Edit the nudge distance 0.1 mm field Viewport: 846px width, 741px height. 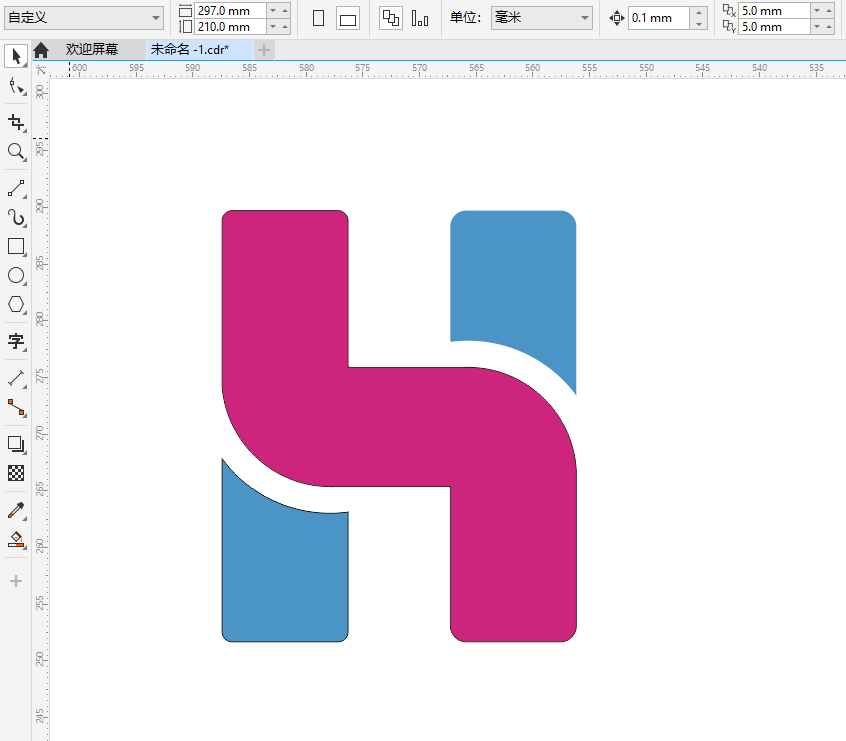659,18
